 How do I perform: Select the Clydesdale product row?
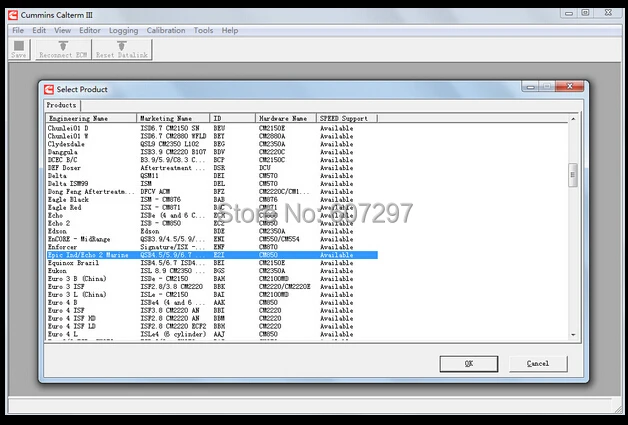point(212,144)
